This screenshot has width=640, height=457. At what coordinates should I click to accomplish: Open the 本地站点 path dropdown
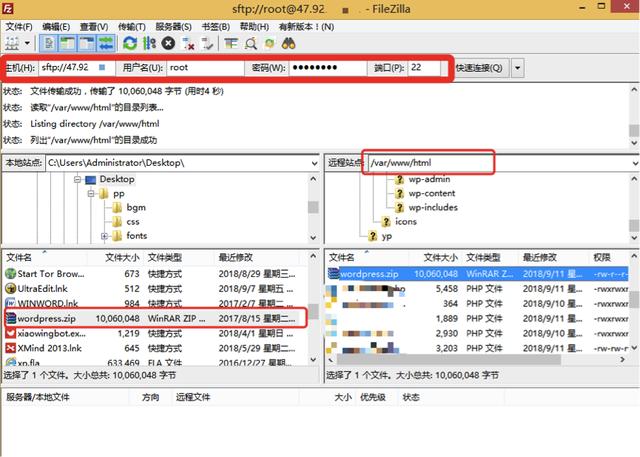314,164
